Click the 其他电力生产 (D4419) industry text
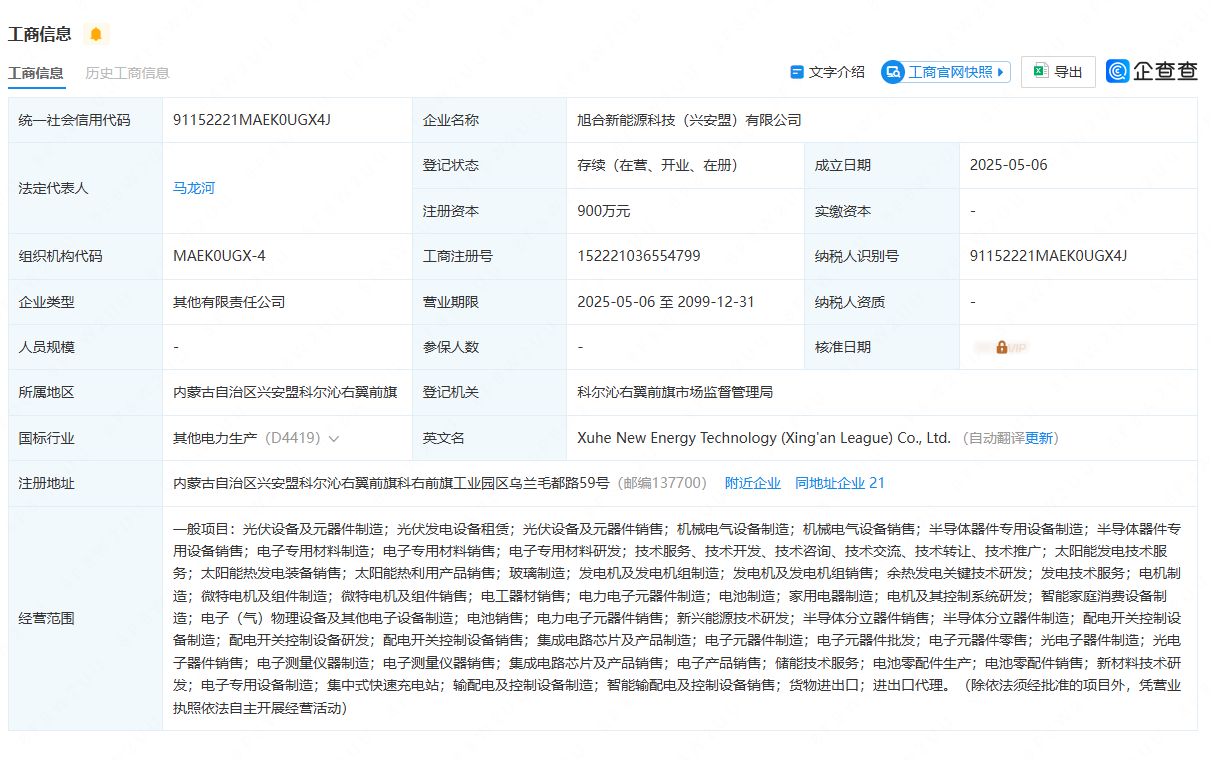 246,438
